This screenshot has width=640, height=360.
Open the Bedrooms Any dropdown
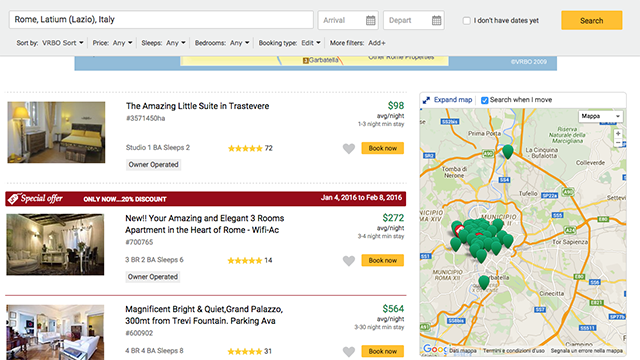240,43
